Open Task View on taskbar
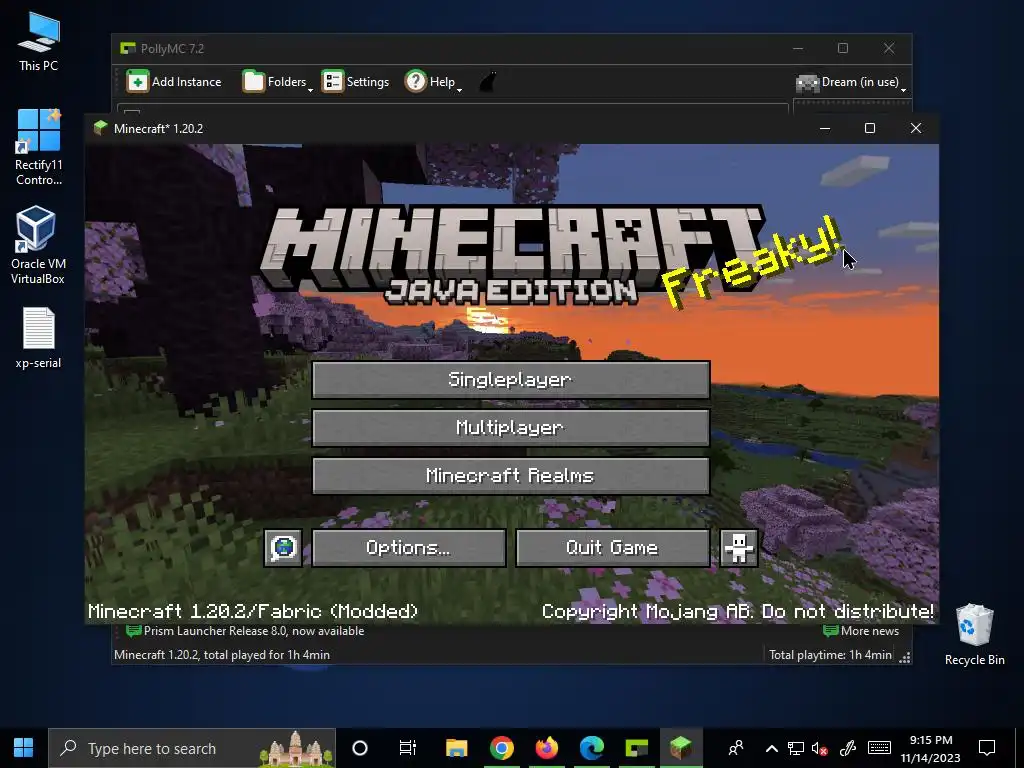 click(408, 748)
